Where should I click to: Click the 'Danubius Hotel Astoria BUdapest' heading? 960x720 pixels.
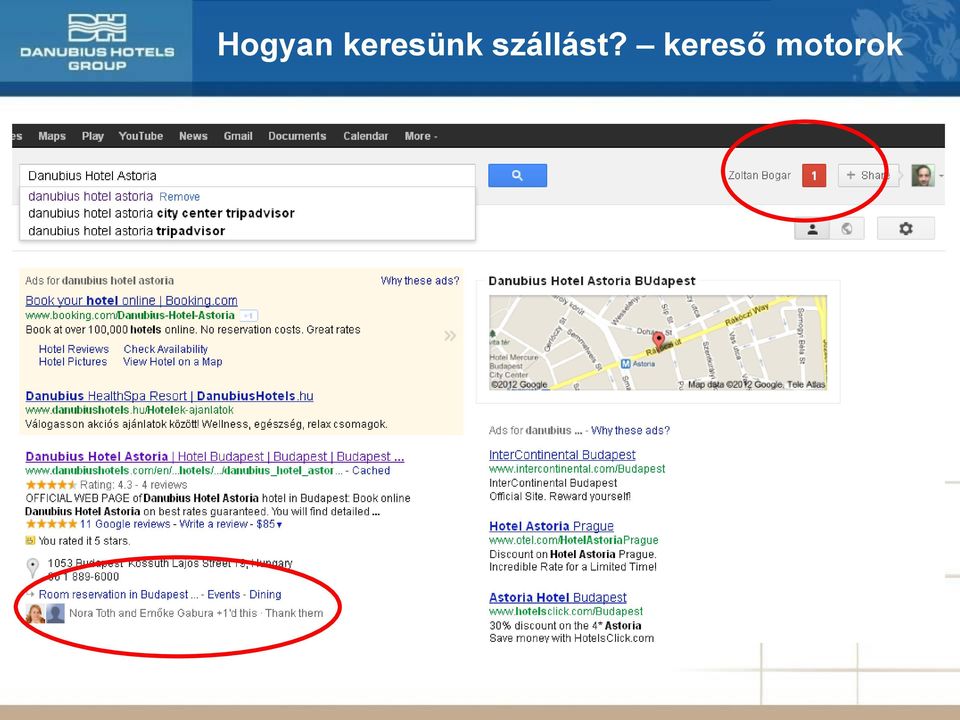(x=592, y=281)
